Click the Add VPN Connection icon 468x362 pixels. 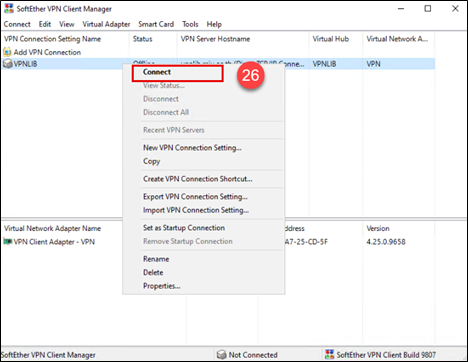[x=7, y=52]
